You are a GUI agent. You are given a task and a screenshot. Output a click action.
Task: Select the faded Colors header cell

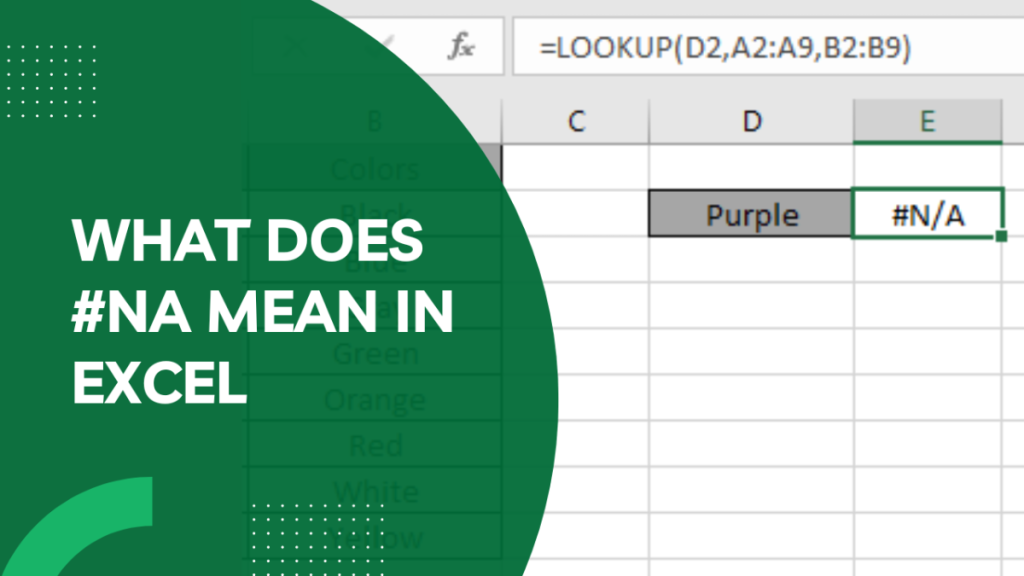click(x=375, y=168)
